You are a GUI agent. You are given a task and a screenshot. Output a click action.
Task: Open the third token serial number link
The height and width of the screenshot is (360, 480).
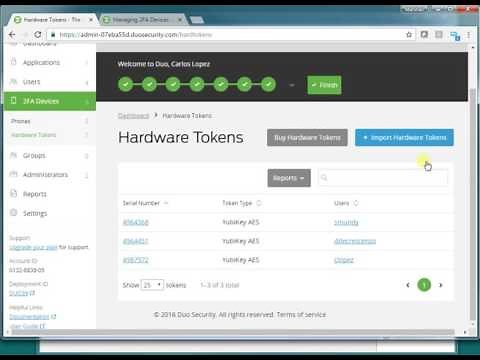click(x=136, y=260)
